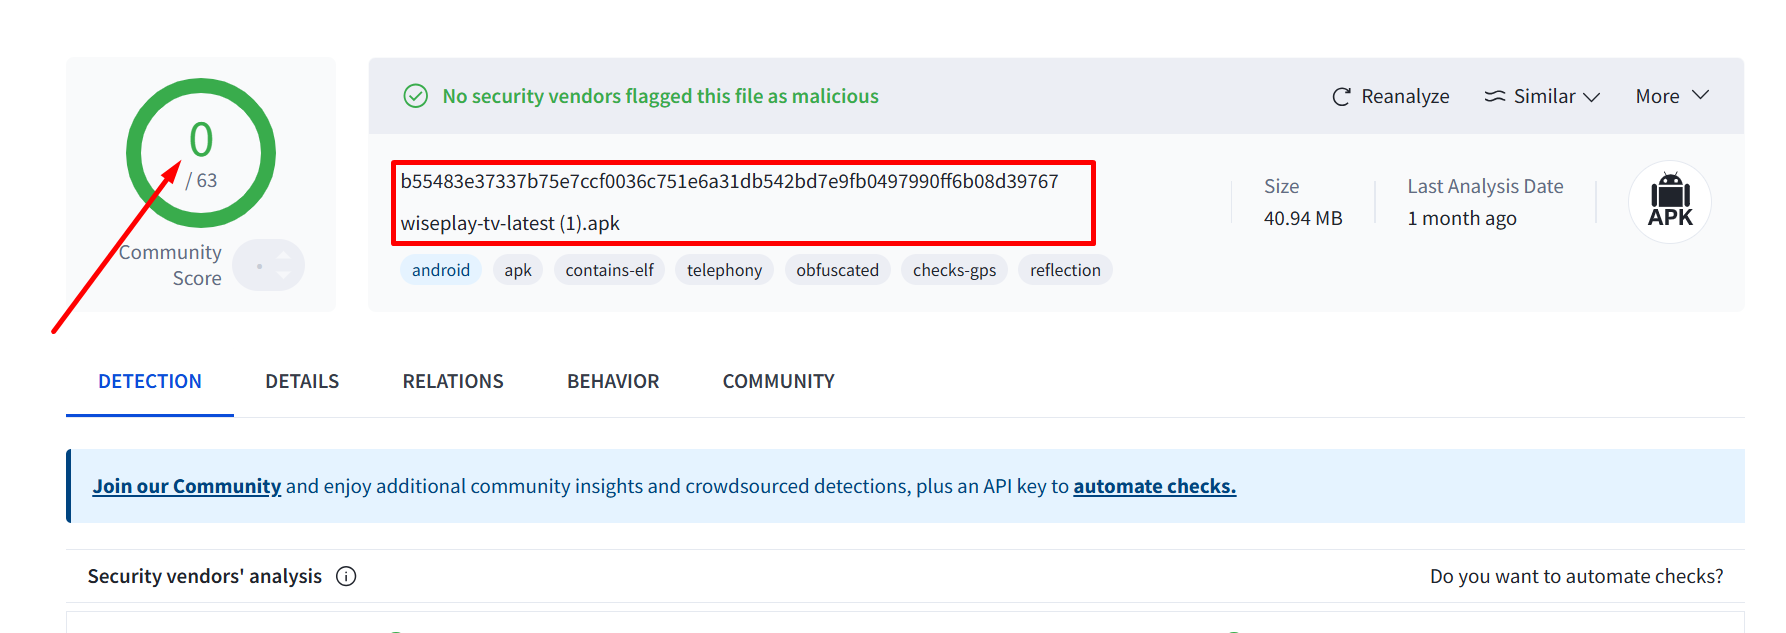
Task: Click the '1 month ago' analysis date
Action: 1462,218
